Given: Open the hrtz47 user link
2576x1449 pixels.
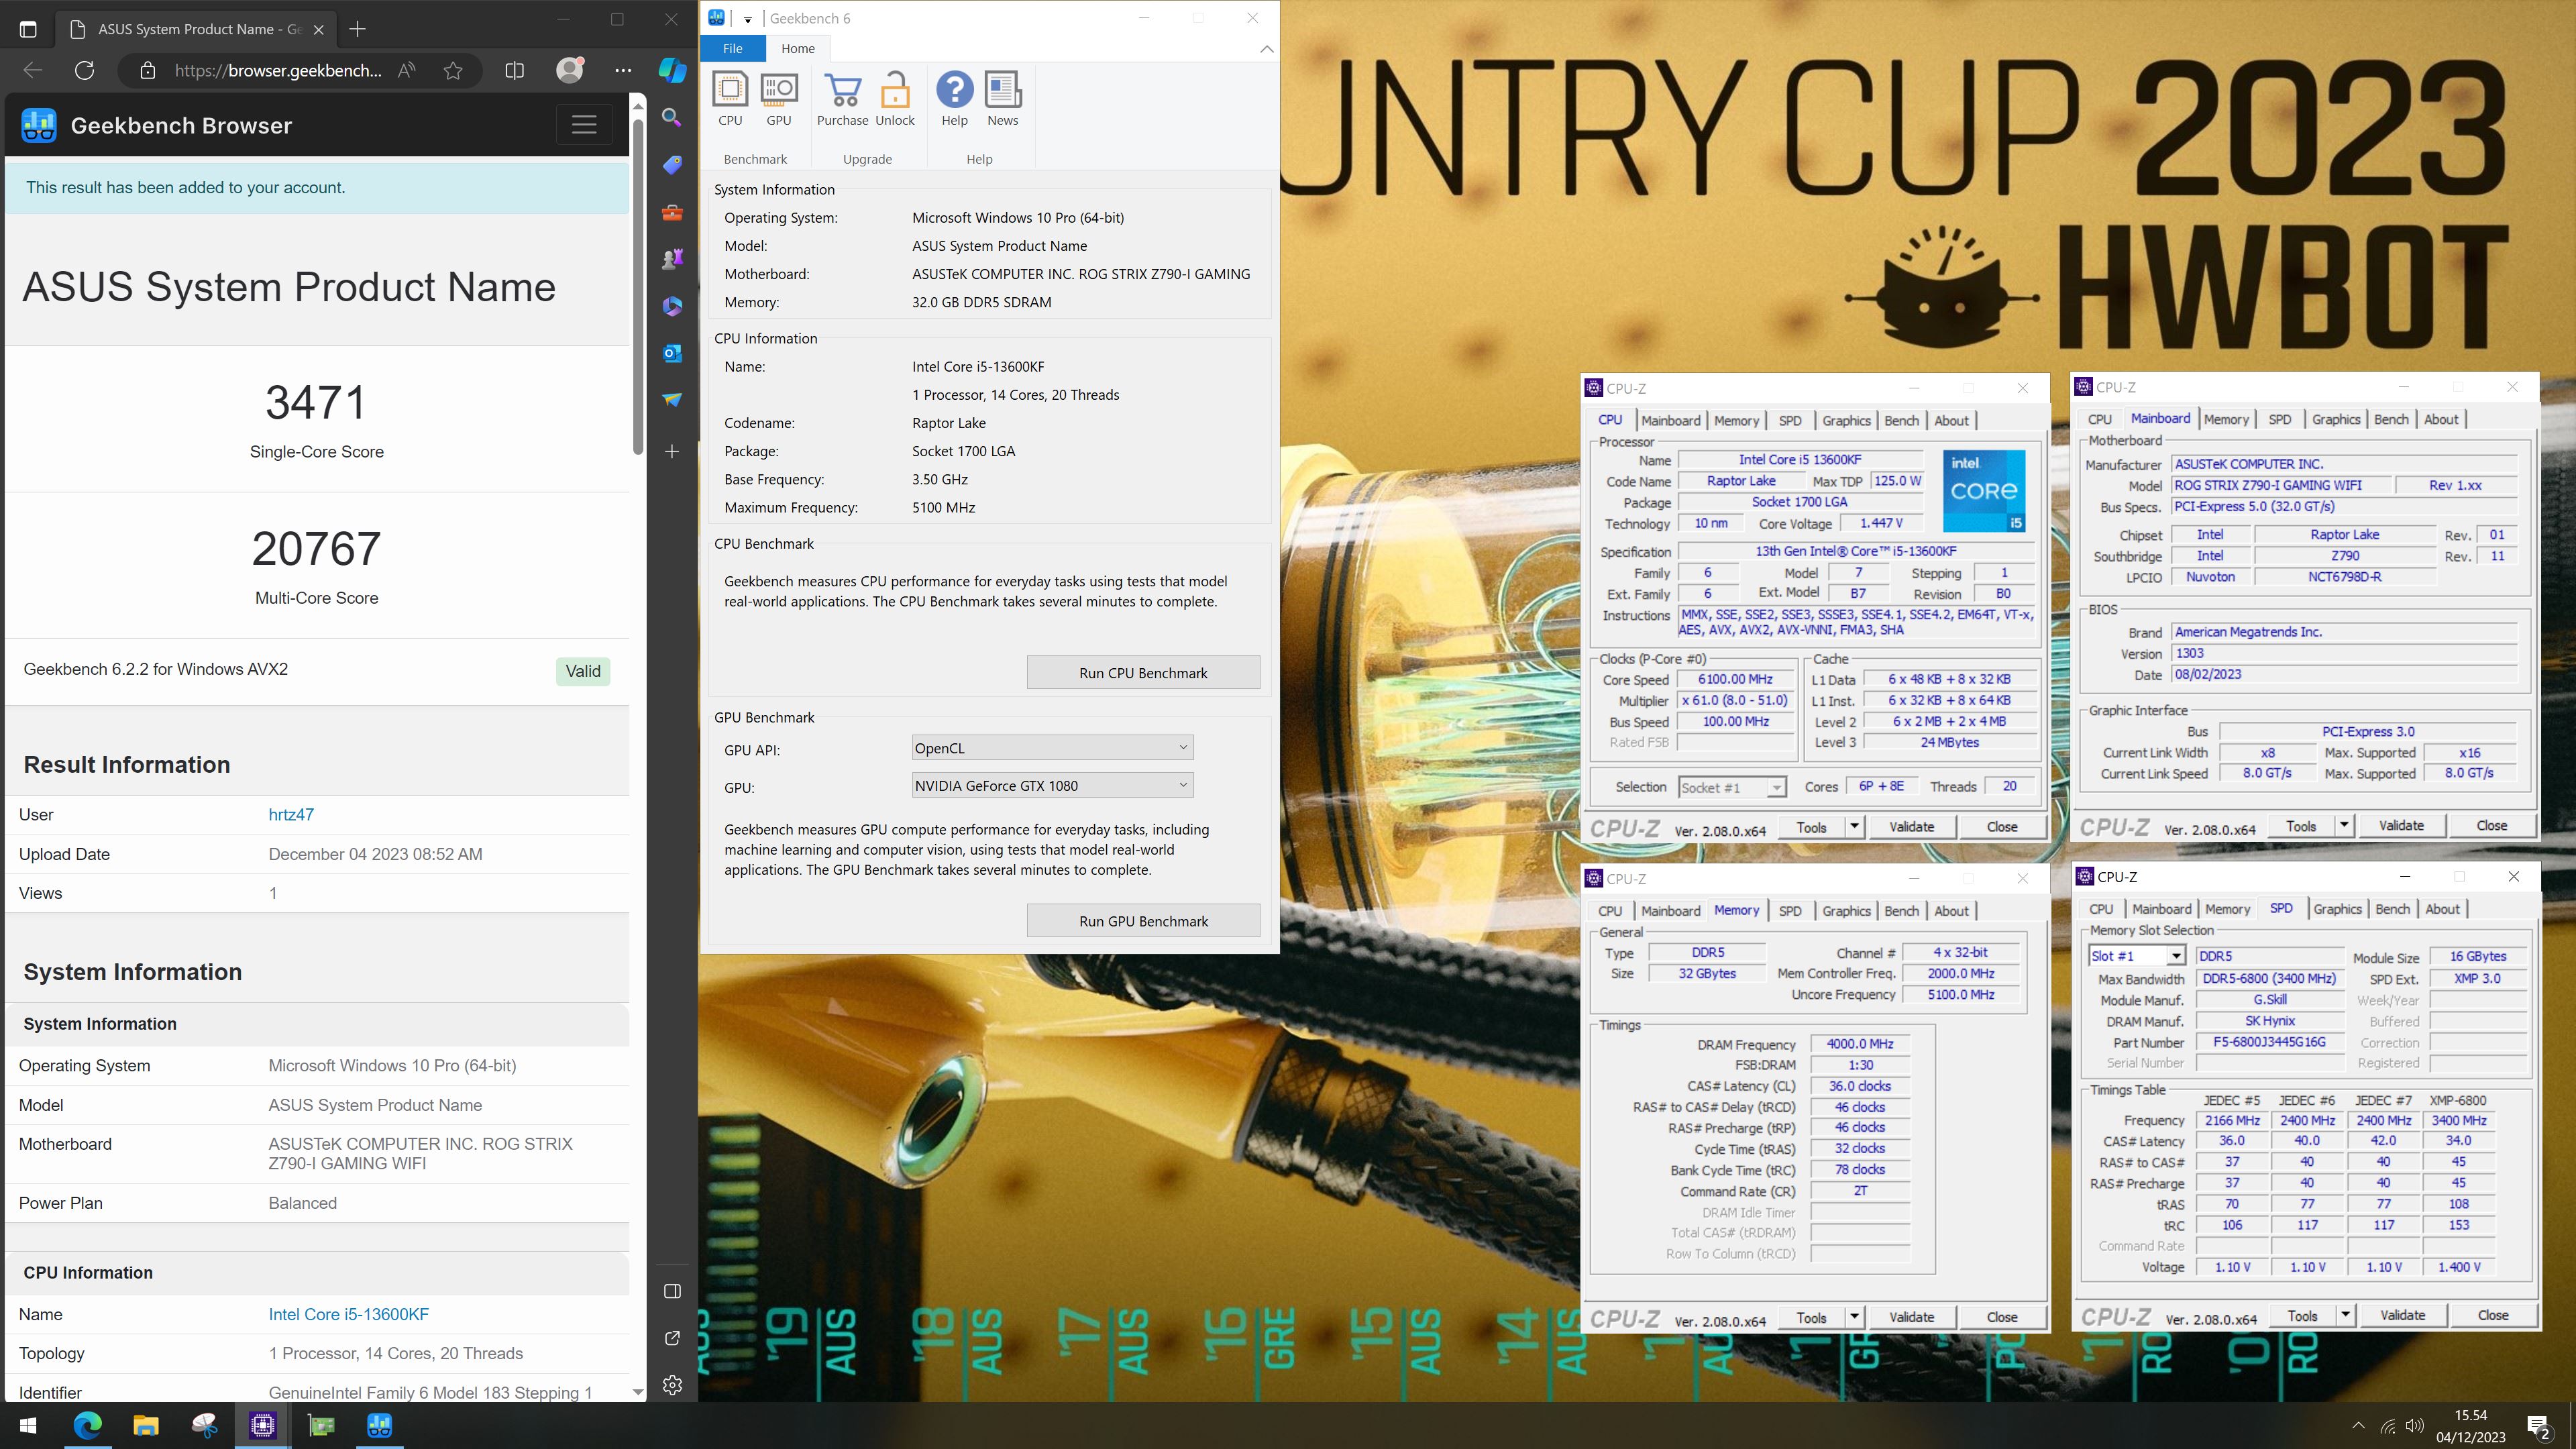Looking at the screenshot, I should (291, 814).
